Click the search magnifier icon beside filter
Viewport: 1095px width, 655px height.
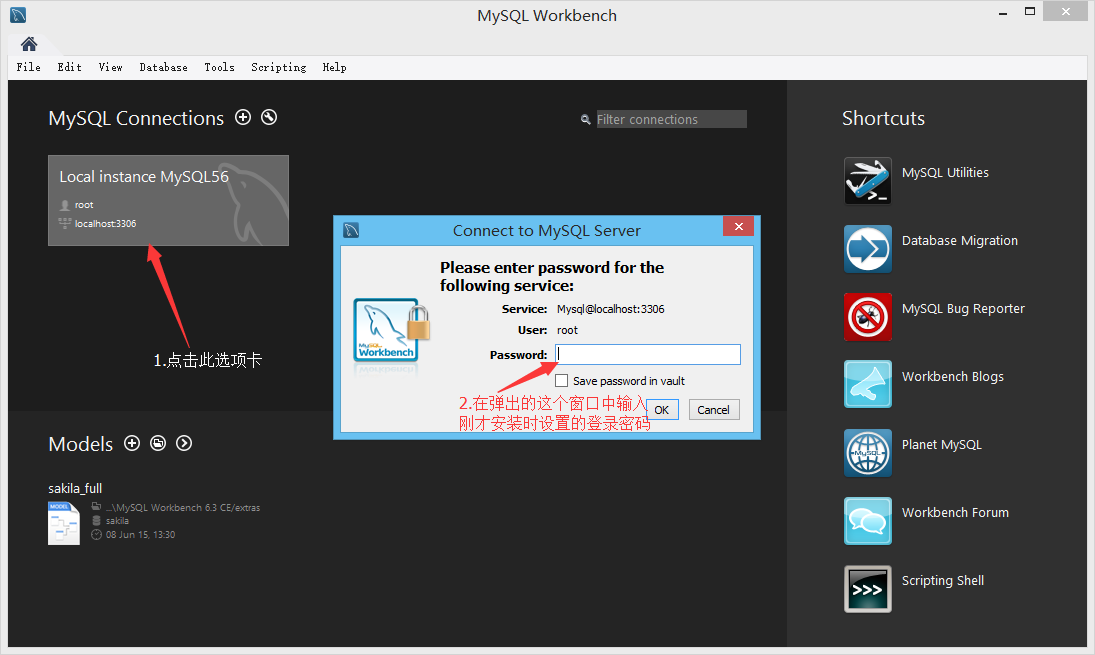tap(586, 119)
